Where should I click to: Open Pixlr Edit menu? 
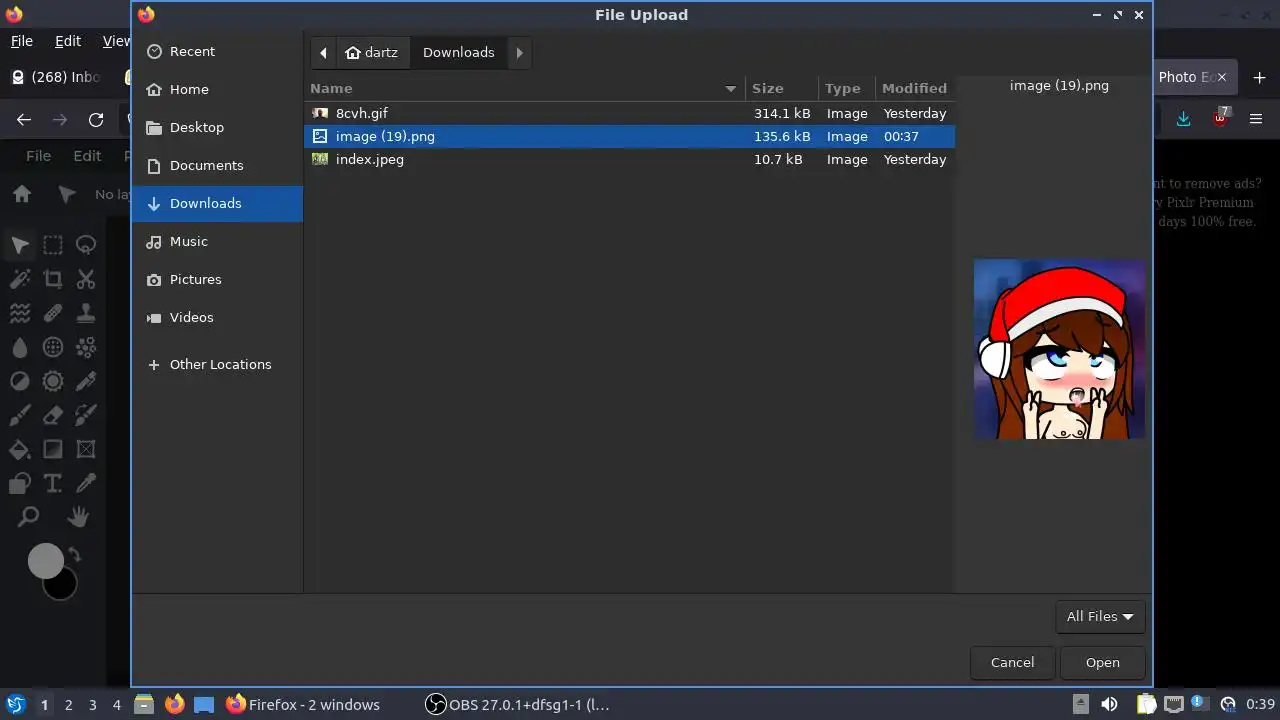click(x=87, y=155)
